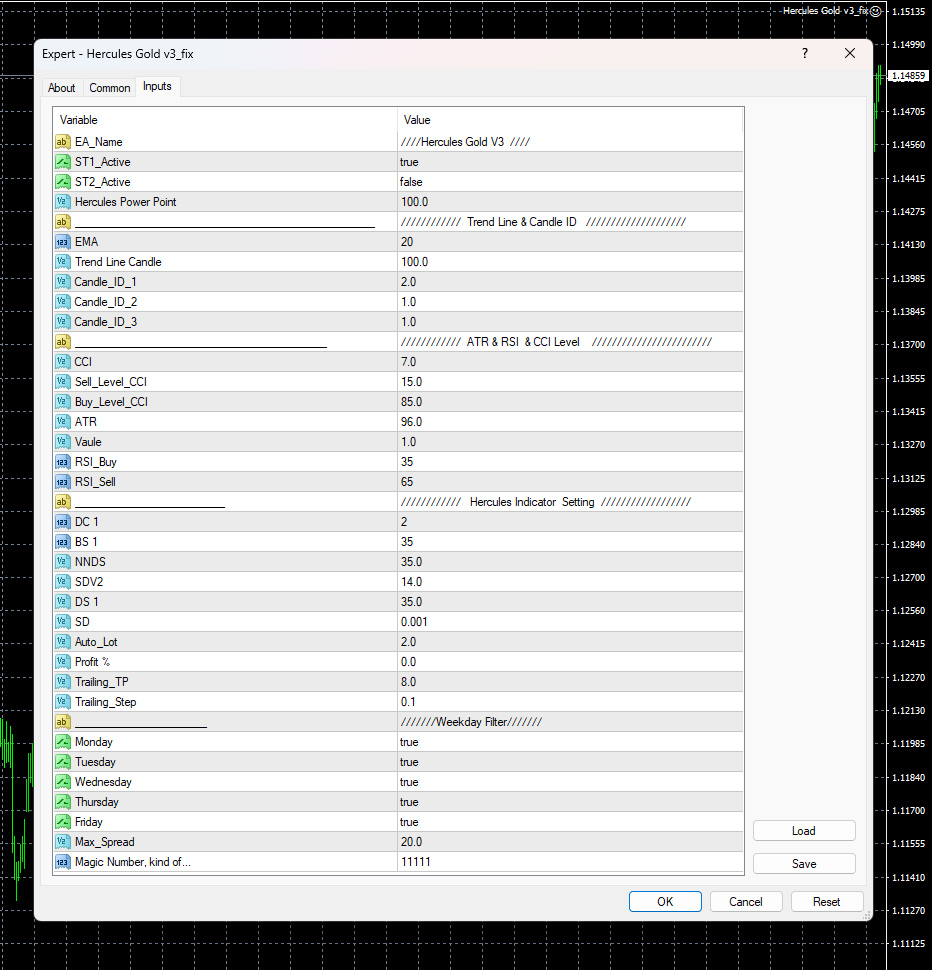Click the smiley icon next to the chart's Hercules Gold label
The height and width of the screenshot is (970, 932).
click(876, 11)
